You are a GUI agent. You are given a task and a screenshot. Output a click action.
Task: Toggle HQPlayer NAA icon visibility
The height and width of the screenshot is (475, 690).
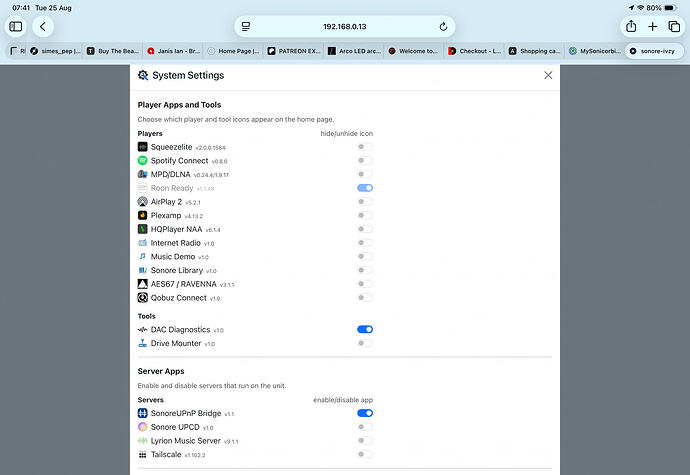click(365, 229)
